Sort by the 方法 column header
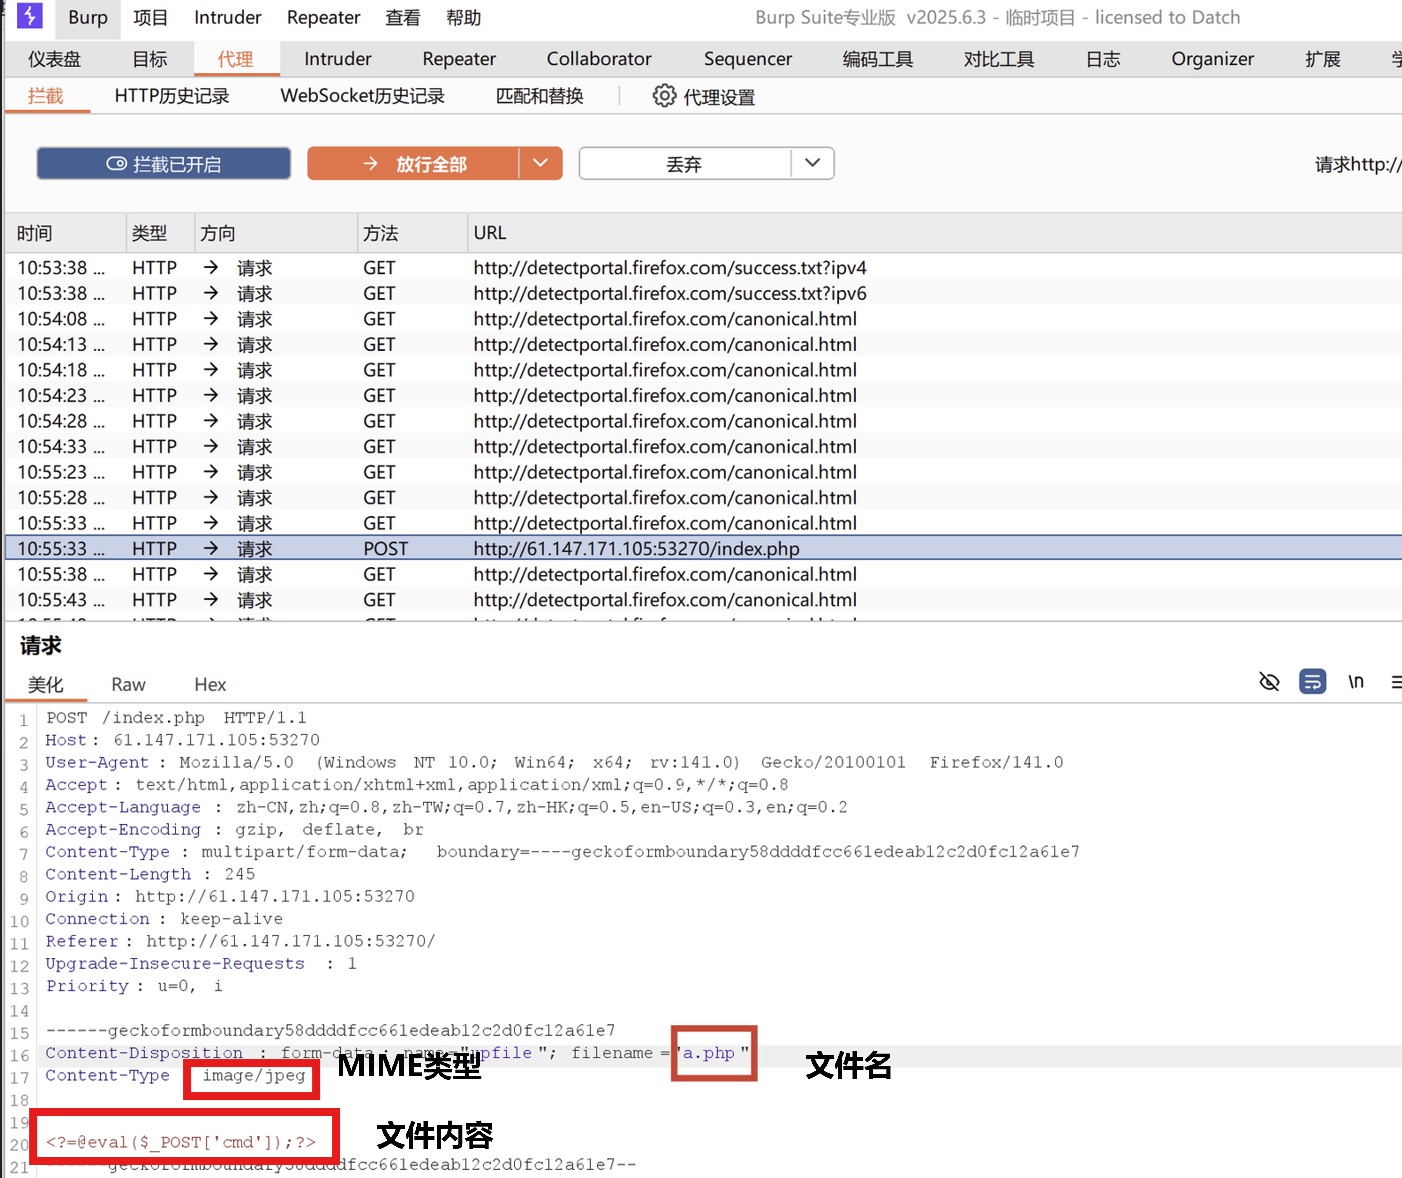This screenshot has width=1402, height=1178. tap(412, 233)
